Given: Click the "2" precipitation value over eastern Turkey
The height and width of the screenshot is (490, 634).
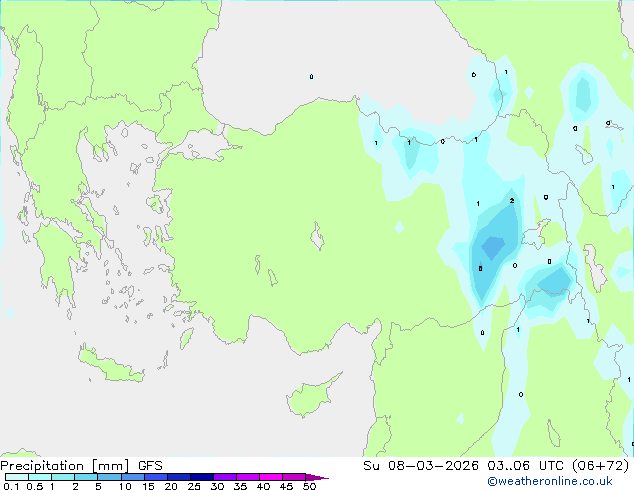Looking at the screenshot, I should (512, 201).
